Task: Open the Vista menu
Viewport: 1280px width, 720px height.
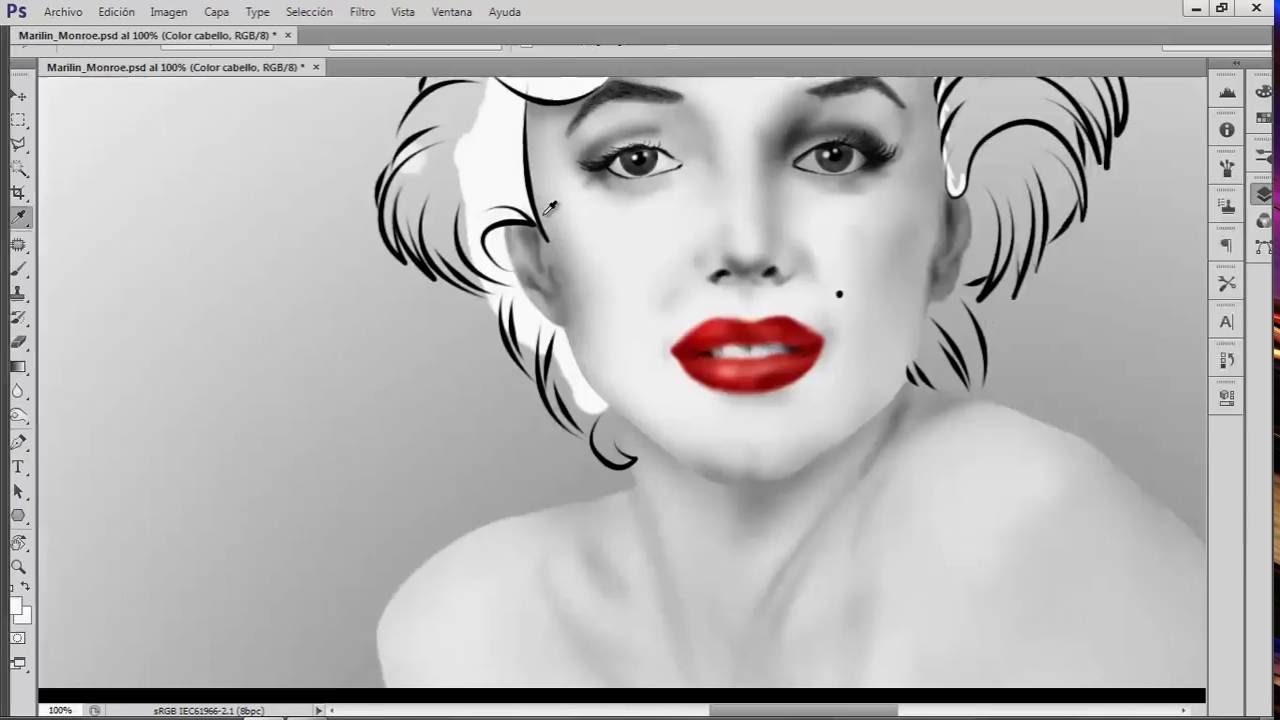Action: coord(403,12)
